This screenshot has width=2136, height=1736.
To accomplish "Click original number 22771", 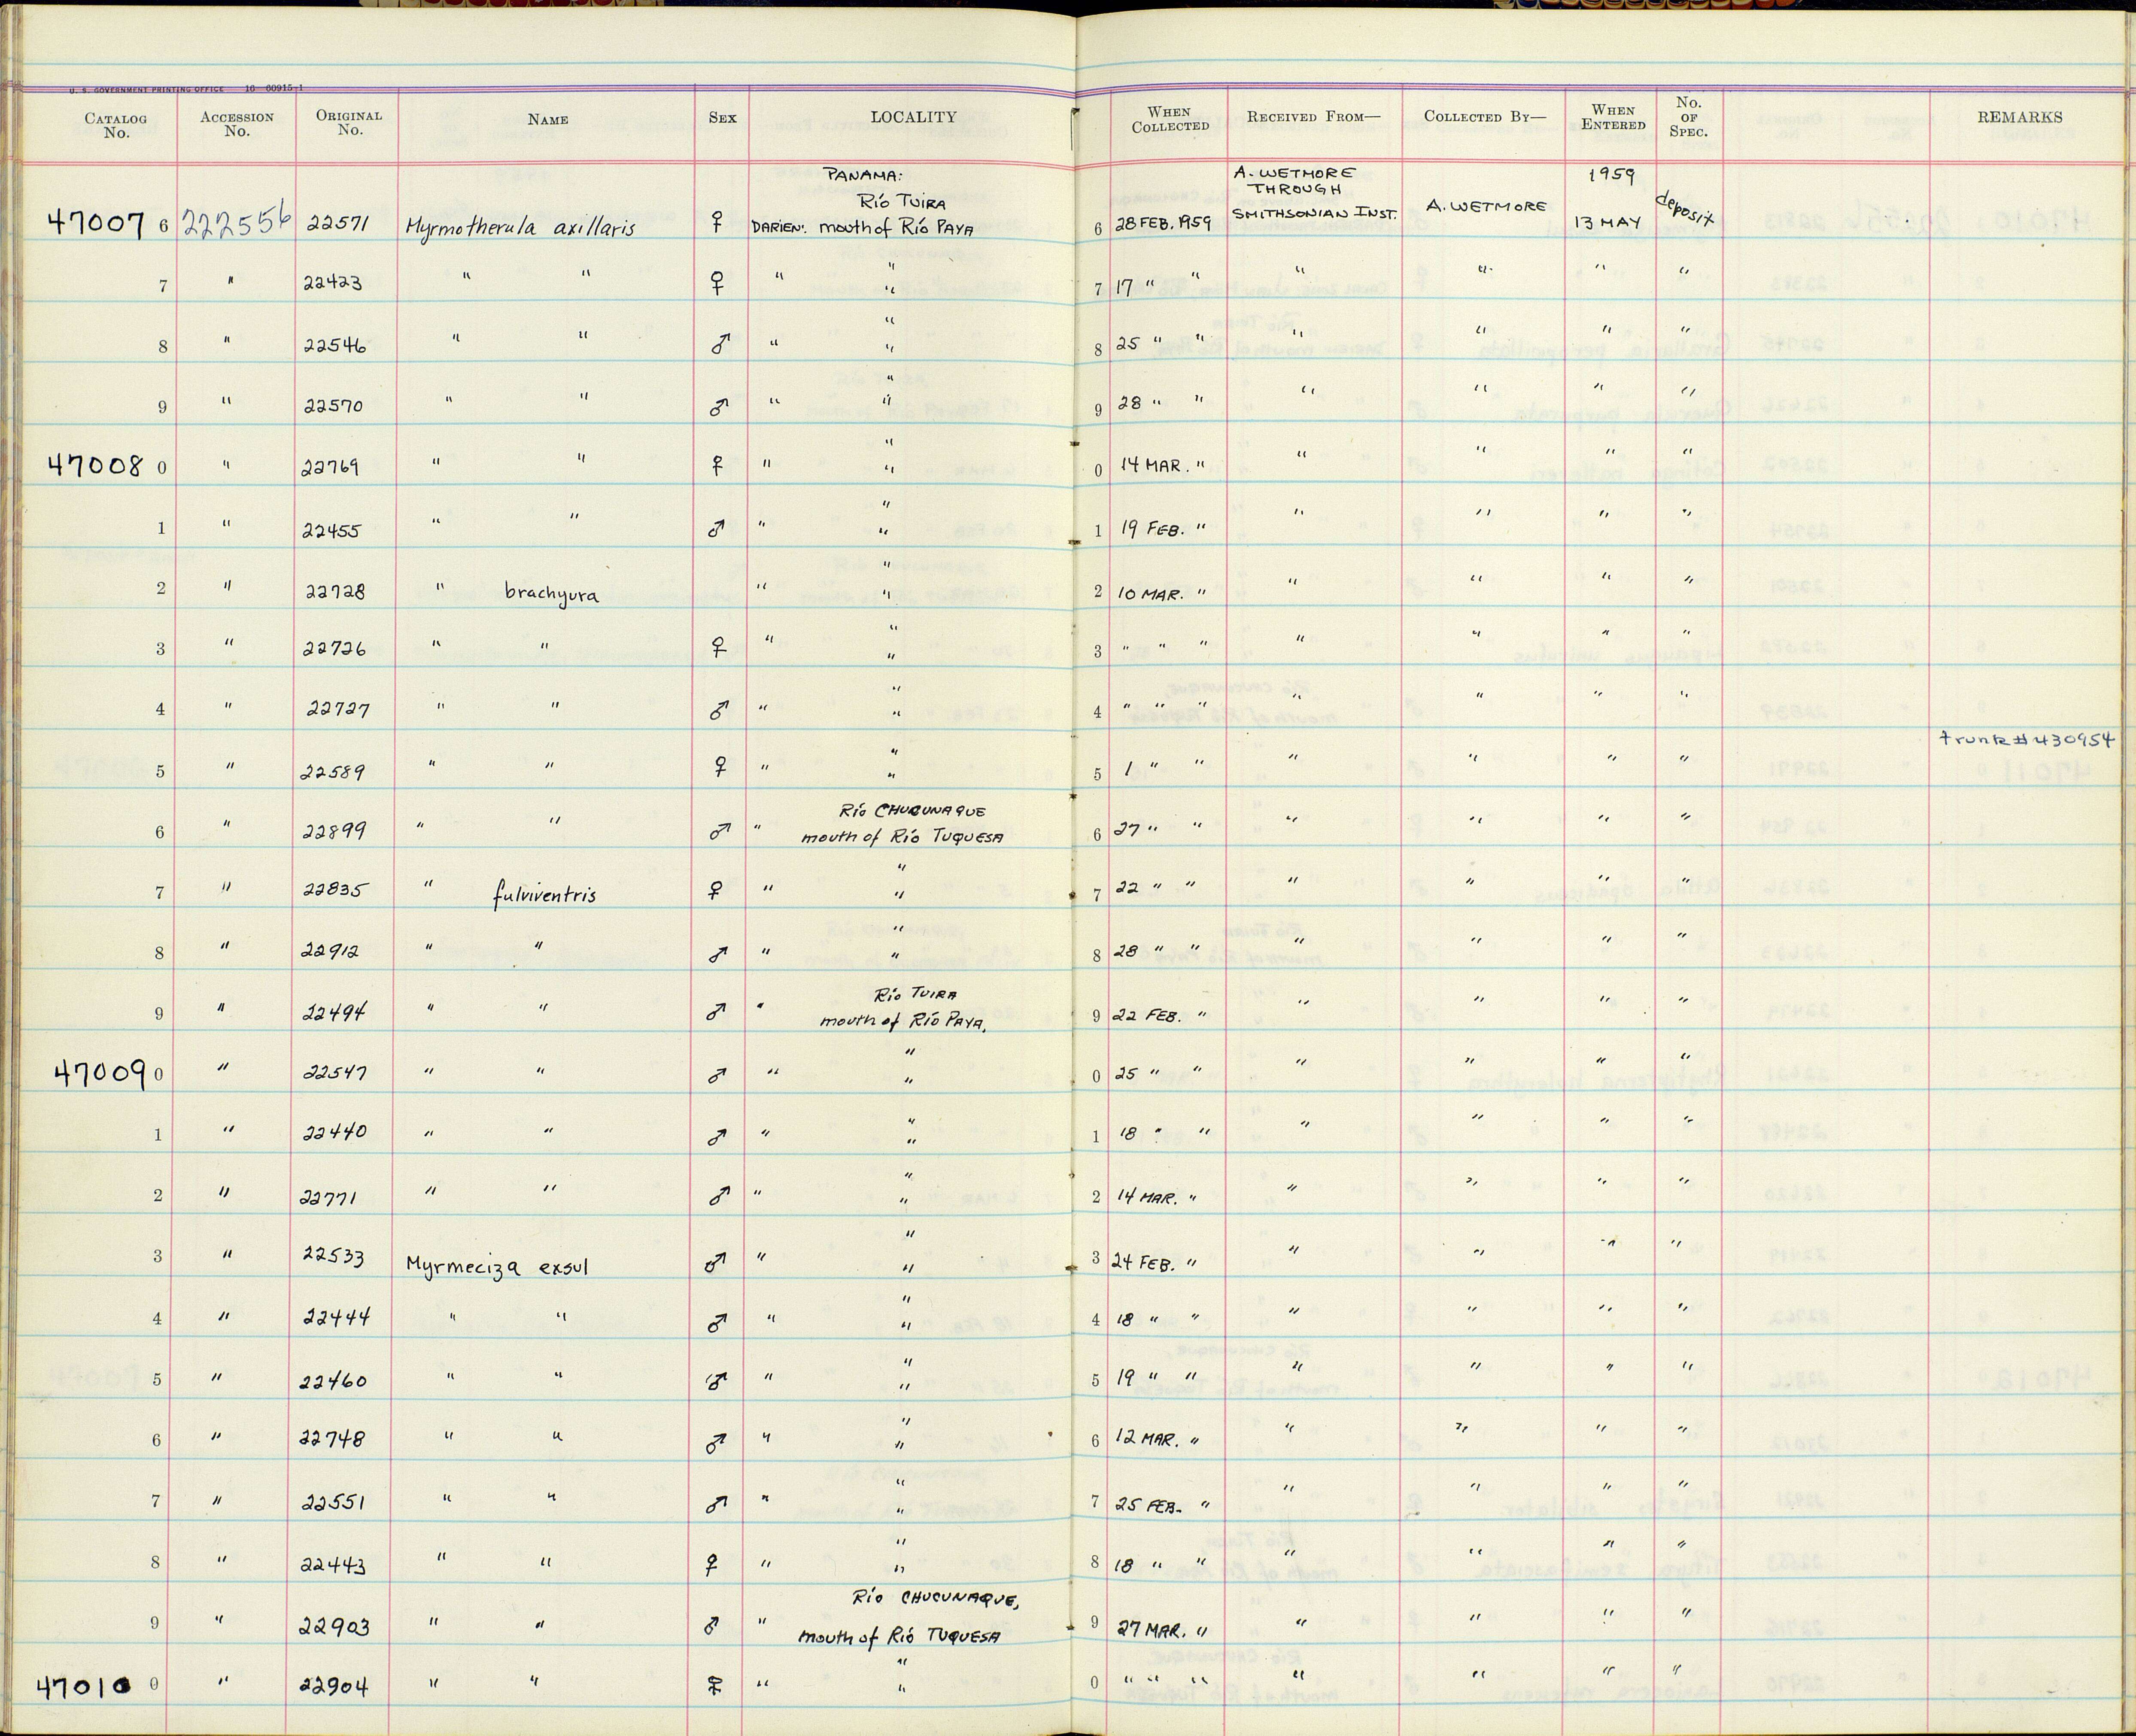I will (x=329, y=1195).
